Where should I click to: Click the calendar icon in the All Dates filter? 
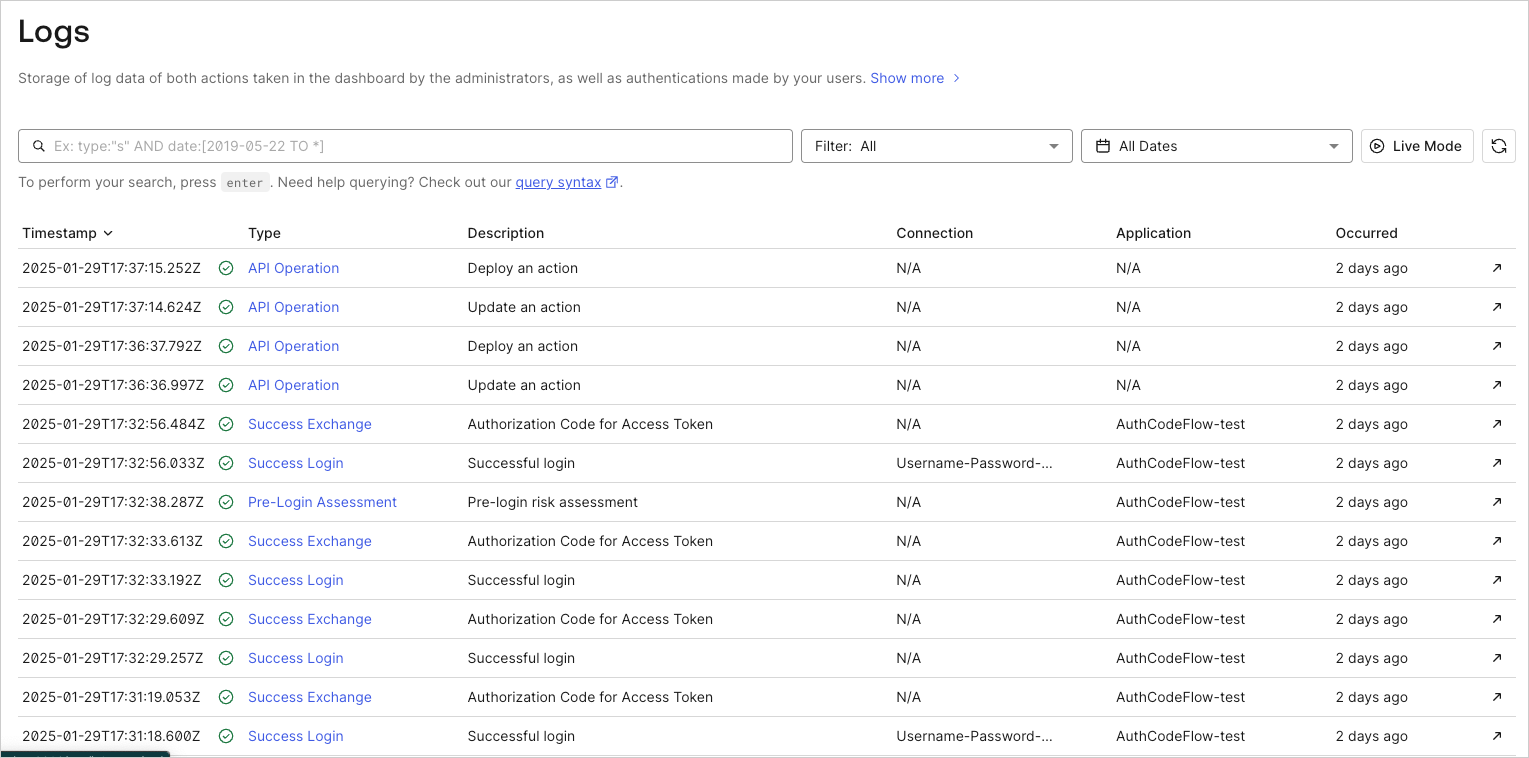[1103, 145]
